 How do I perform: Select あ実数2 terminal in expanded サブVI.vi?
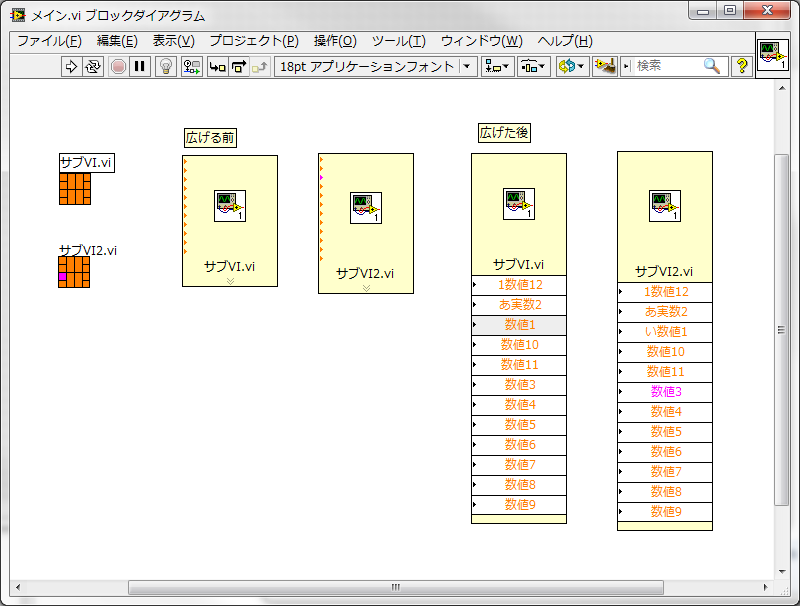[519, 305]
